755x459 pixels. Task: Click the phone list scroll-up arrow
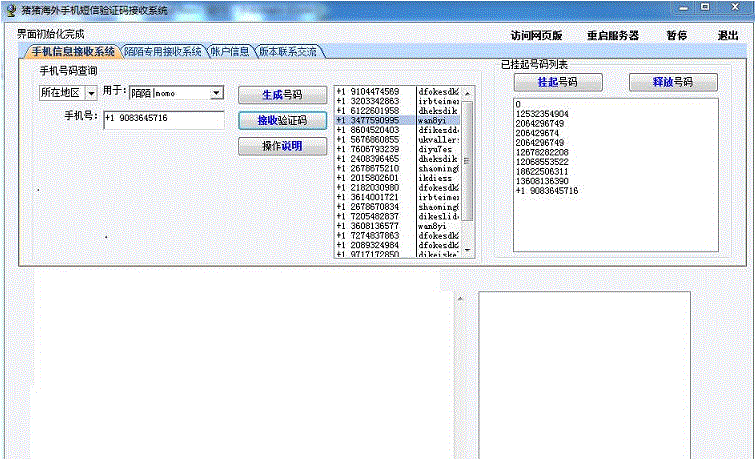coord(468,92)
